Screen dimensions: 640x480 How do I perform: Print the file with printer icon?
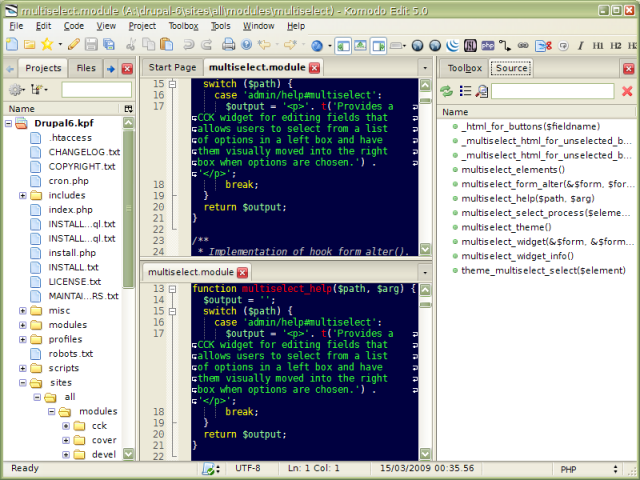pyautogui.click(x=228, y=44)
